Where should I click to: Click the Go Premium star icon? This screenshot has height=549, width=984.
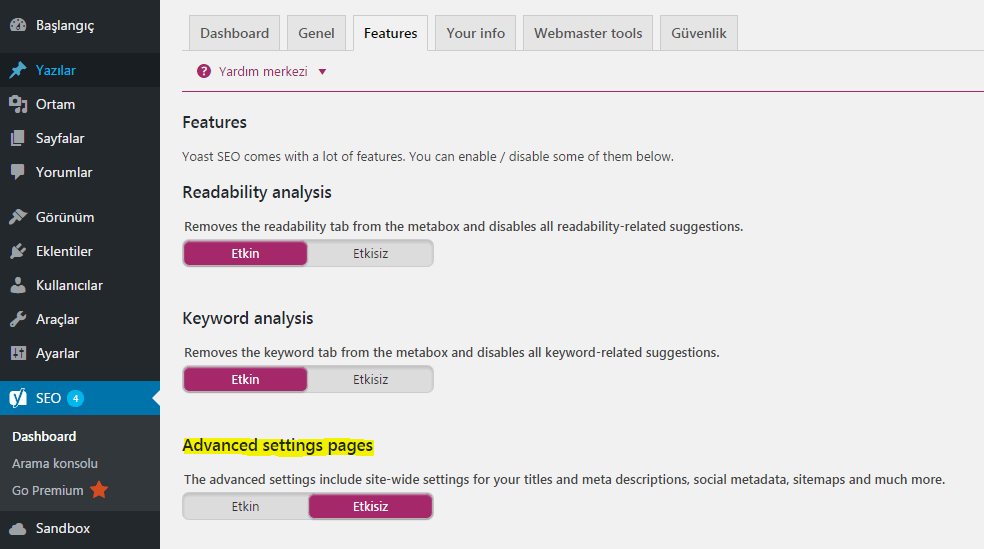99,489
